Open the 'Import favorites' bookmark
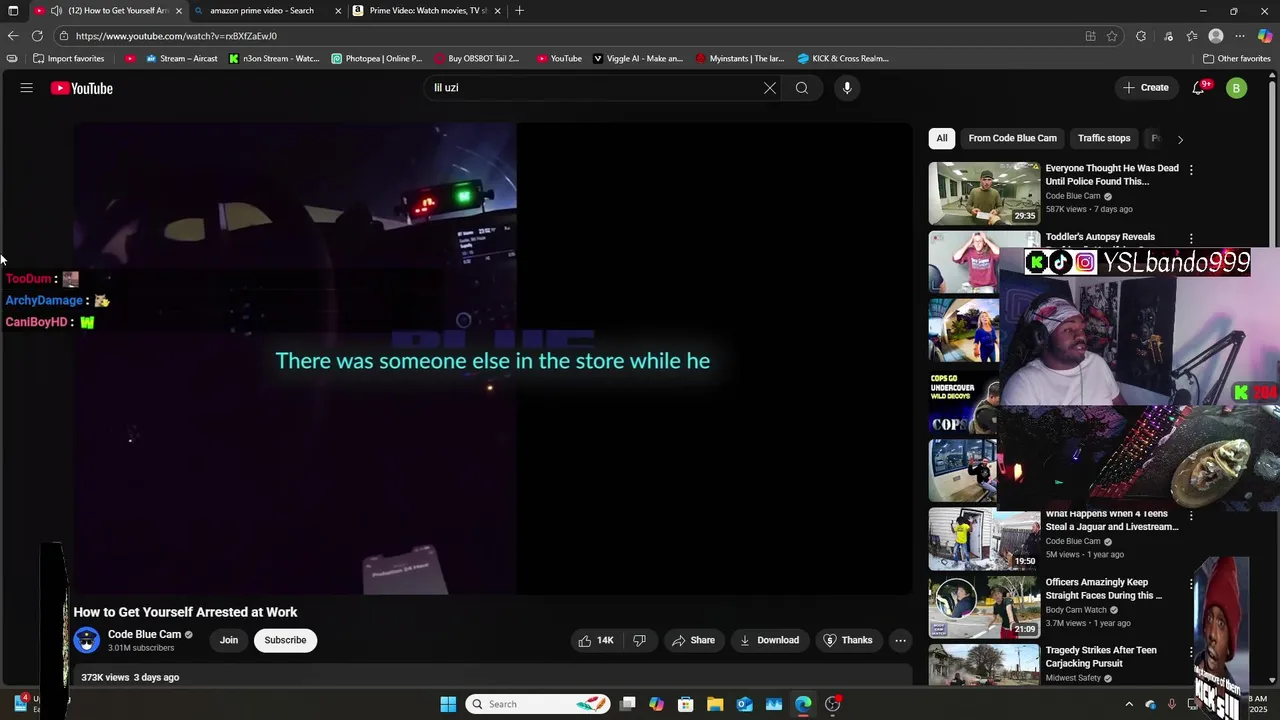 [69, 58]
